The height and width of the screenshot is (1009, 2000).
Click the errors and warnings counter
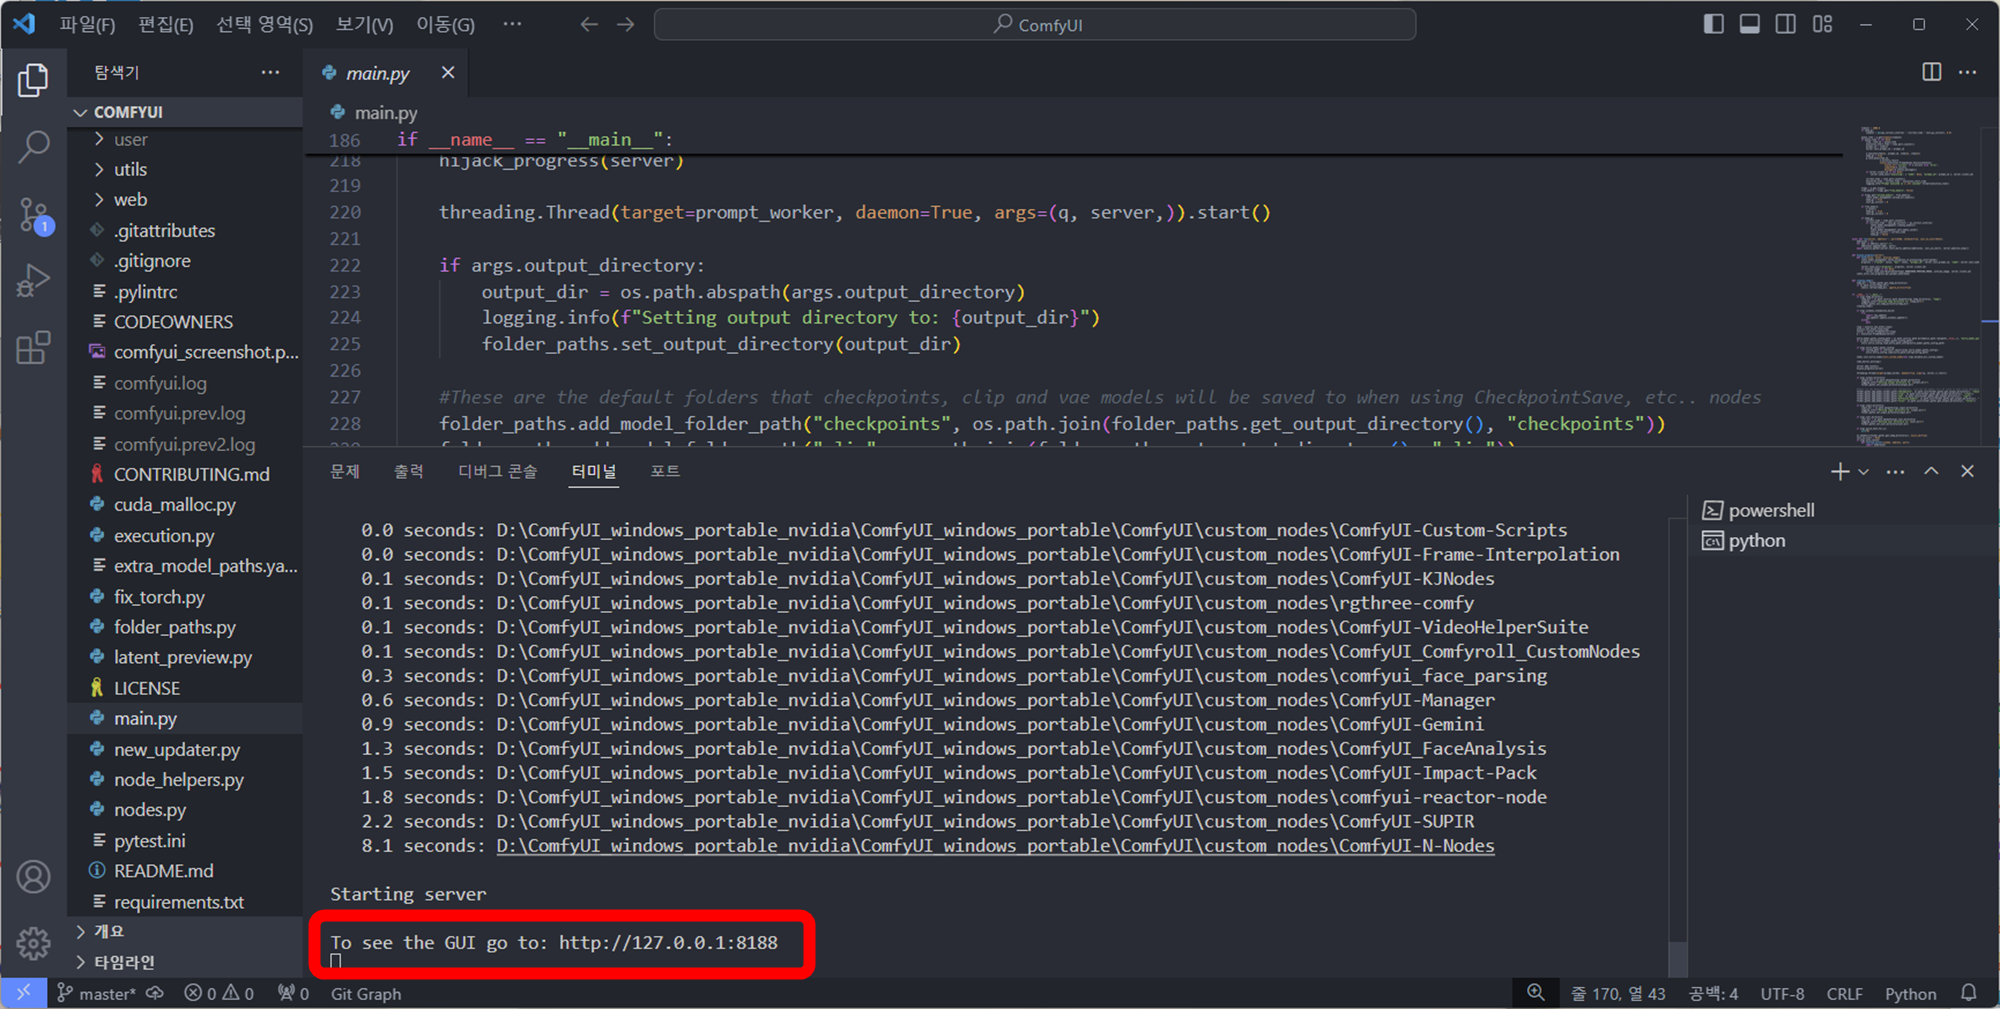[x=219, y=993]
